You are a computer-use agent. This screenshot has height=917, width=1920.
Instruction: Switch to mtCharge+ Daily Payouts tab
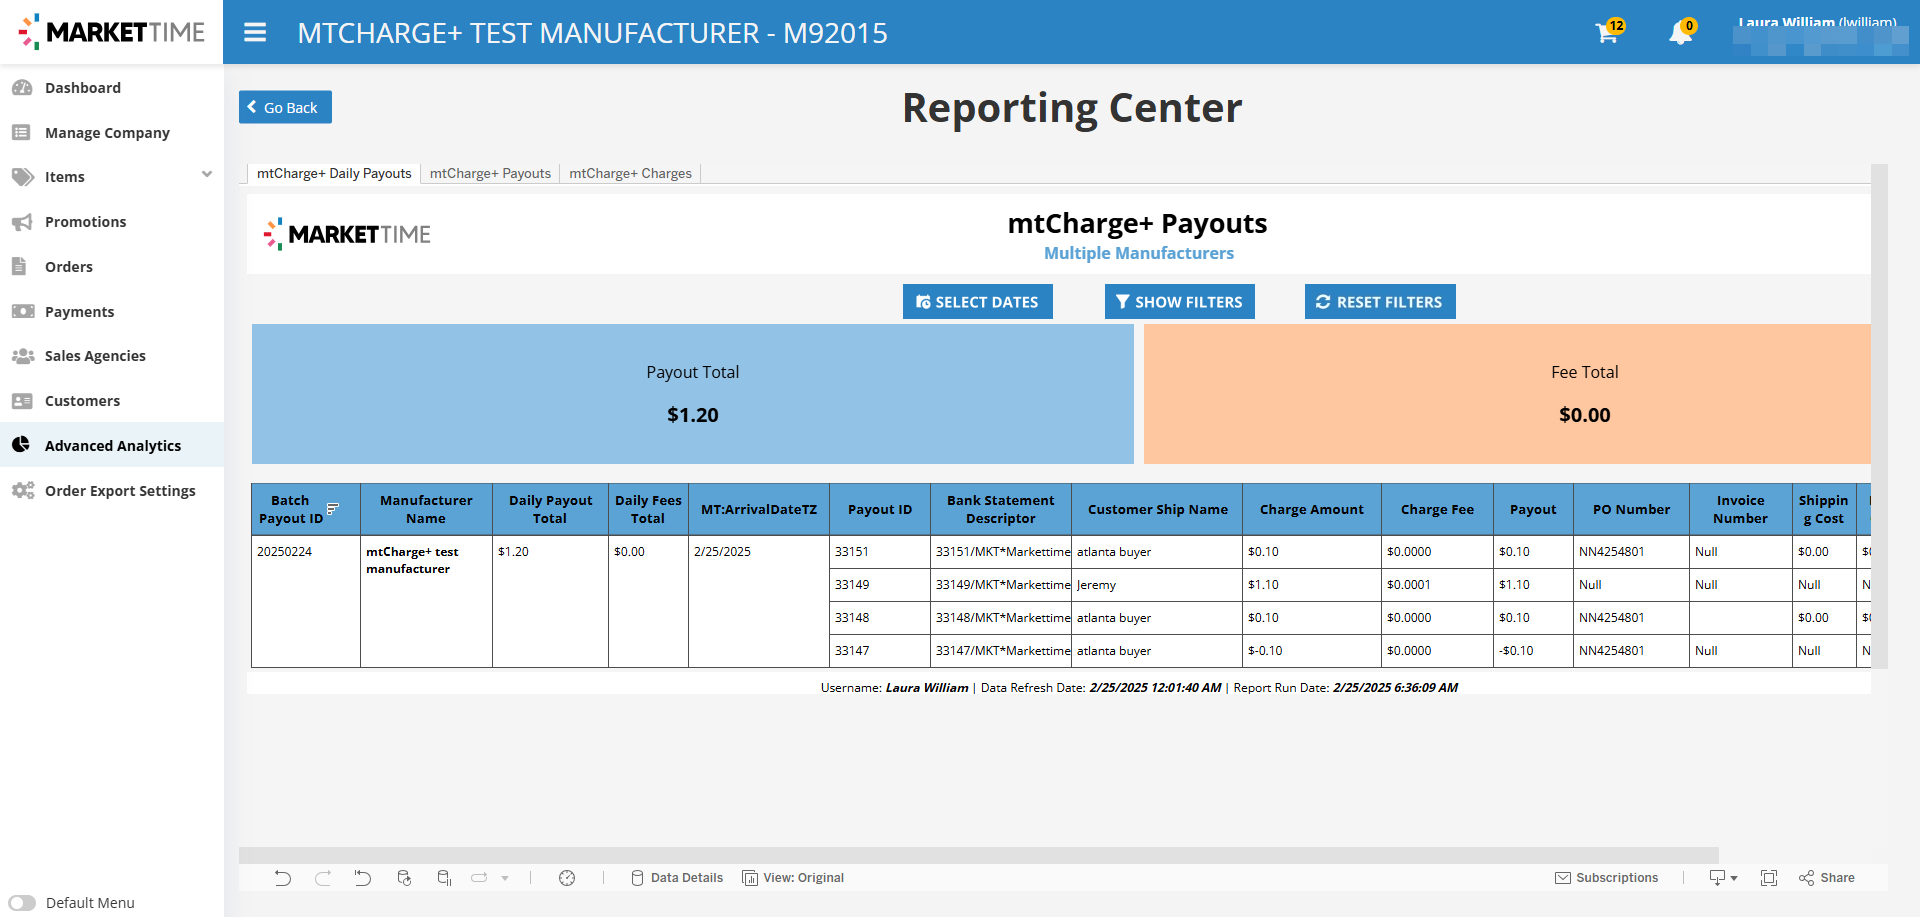tap(334, 173)
